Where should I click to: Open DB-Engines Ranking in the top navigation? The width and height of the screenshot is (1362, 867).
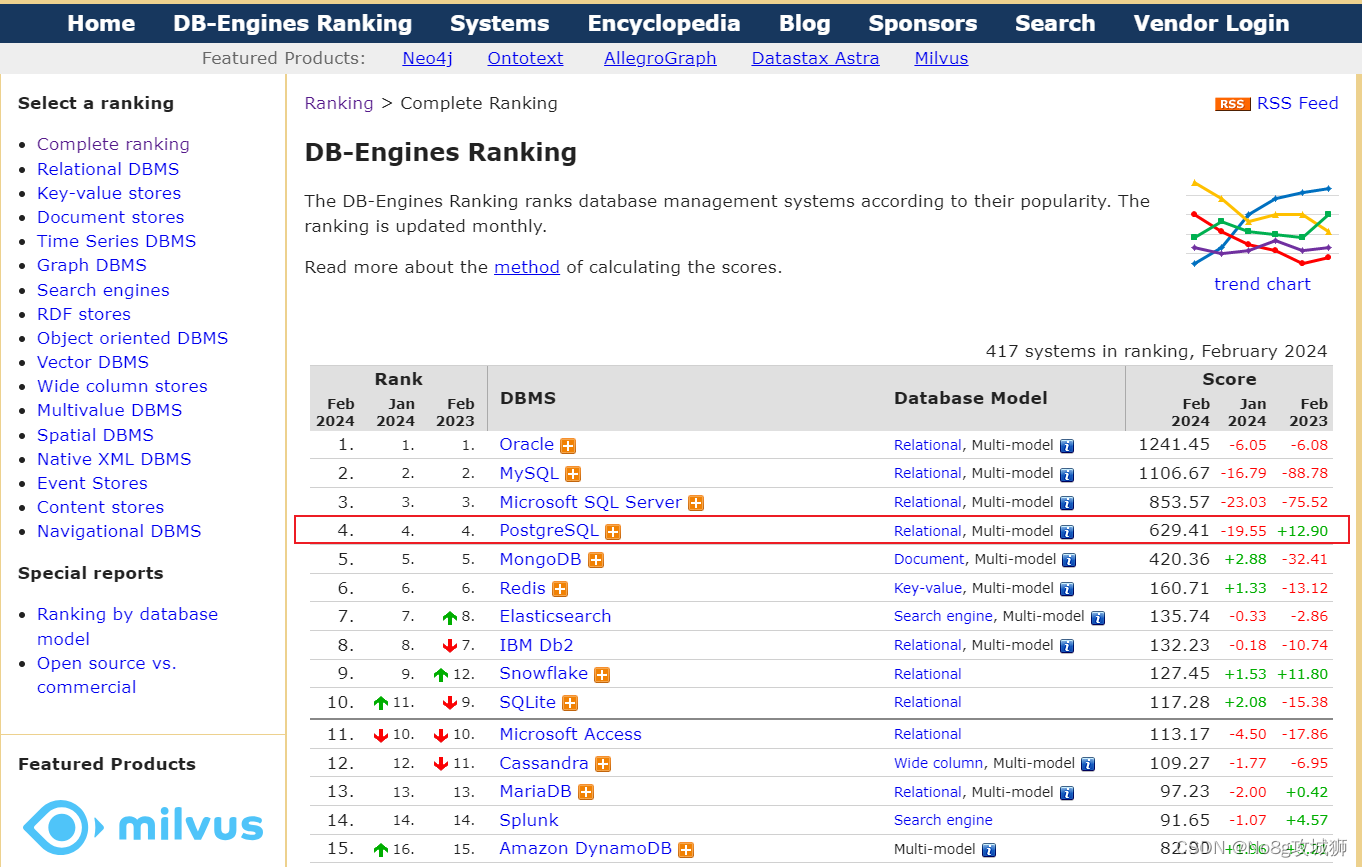(293, 23)
